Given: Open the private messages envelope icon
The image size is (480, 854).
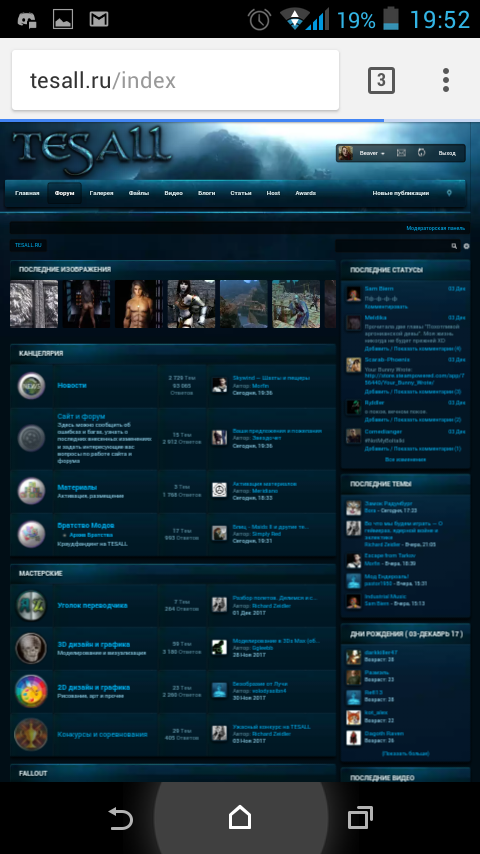Looking at the screenshot, I should coord(402,154).
